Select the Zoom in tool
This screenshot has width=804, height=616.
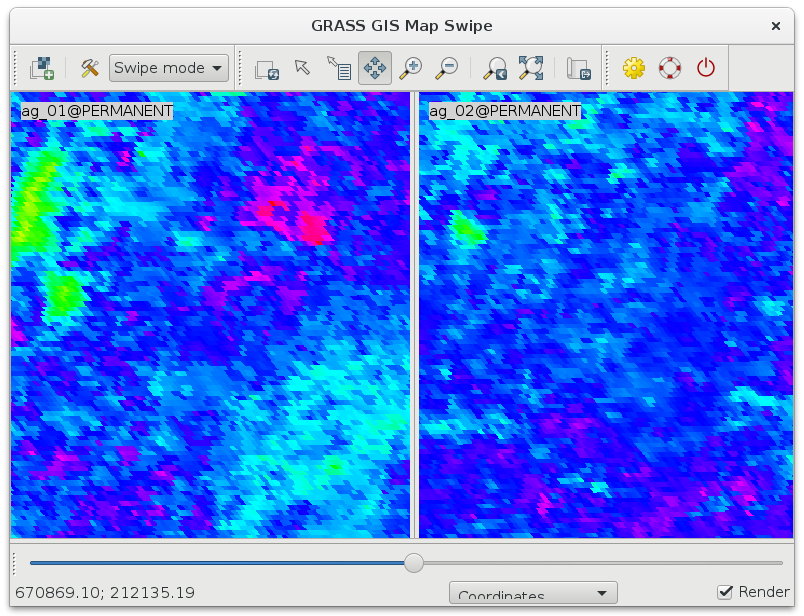(411, 68)
